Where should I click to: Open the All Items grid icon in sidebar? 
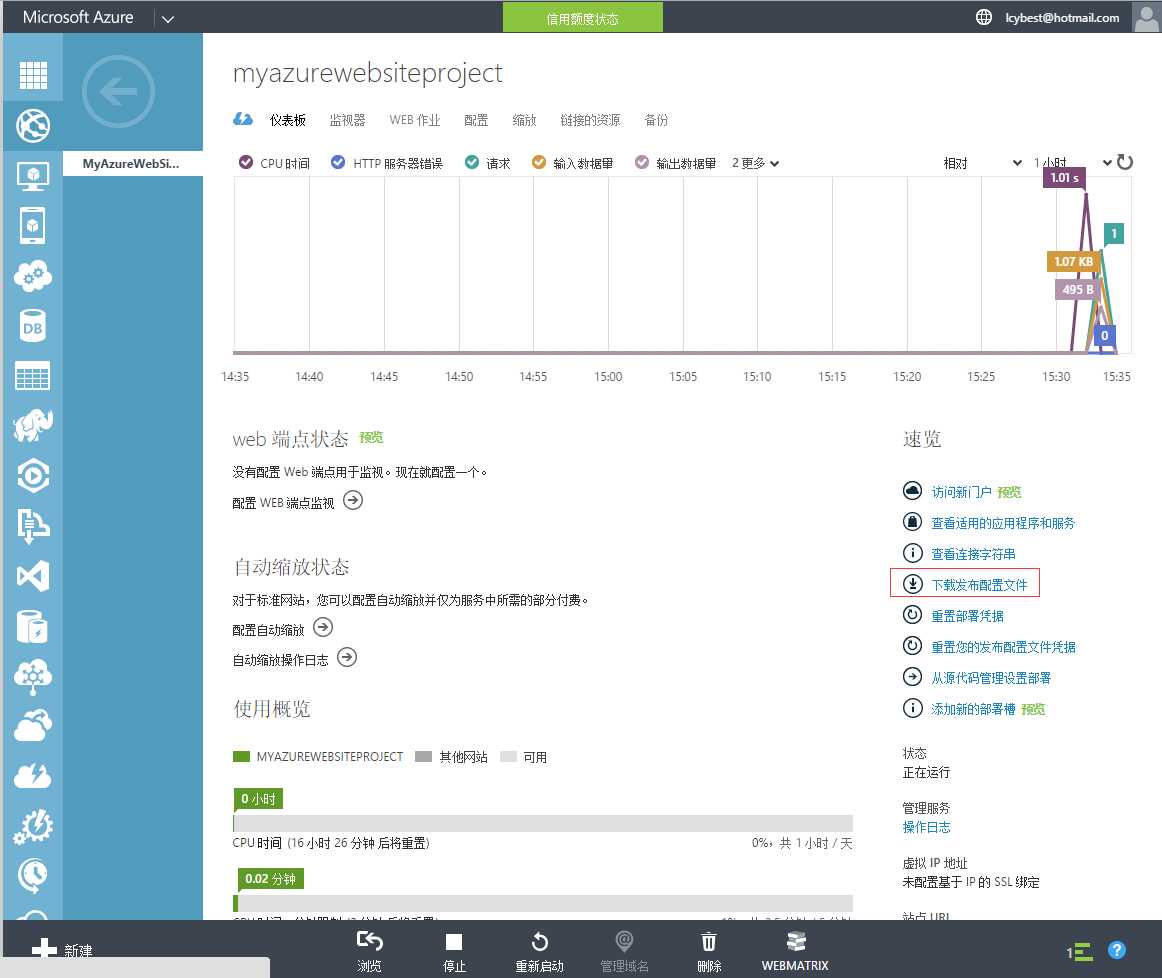click(x=33, y=75)
